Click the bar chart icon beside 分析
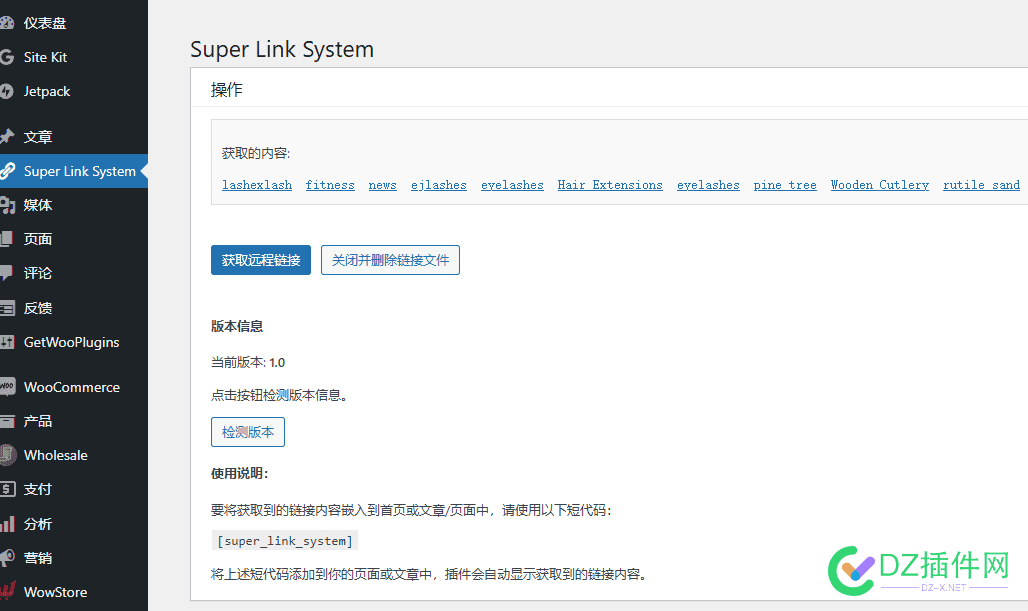1028x611 pixels. click(x=7, y=523)
